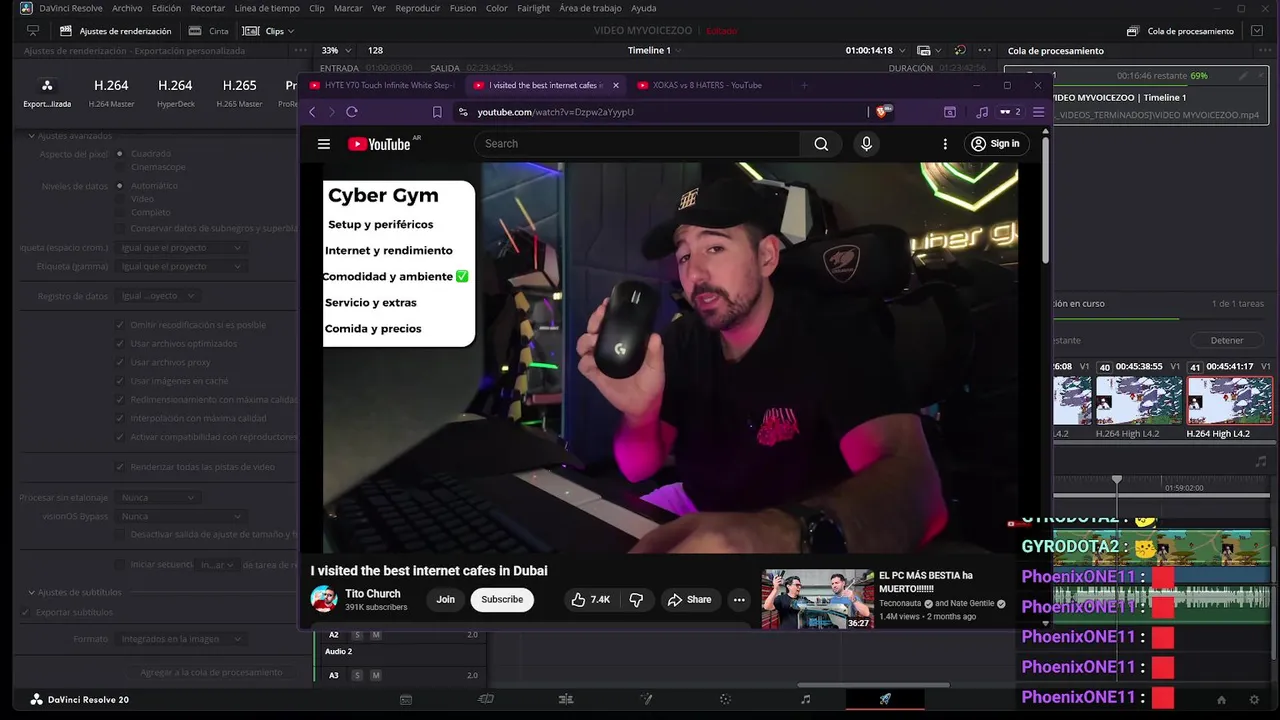This screenshot has height=720, width=1280.
Task: Toggle Usar archivos optimizados checkbox
Action: 120,344
